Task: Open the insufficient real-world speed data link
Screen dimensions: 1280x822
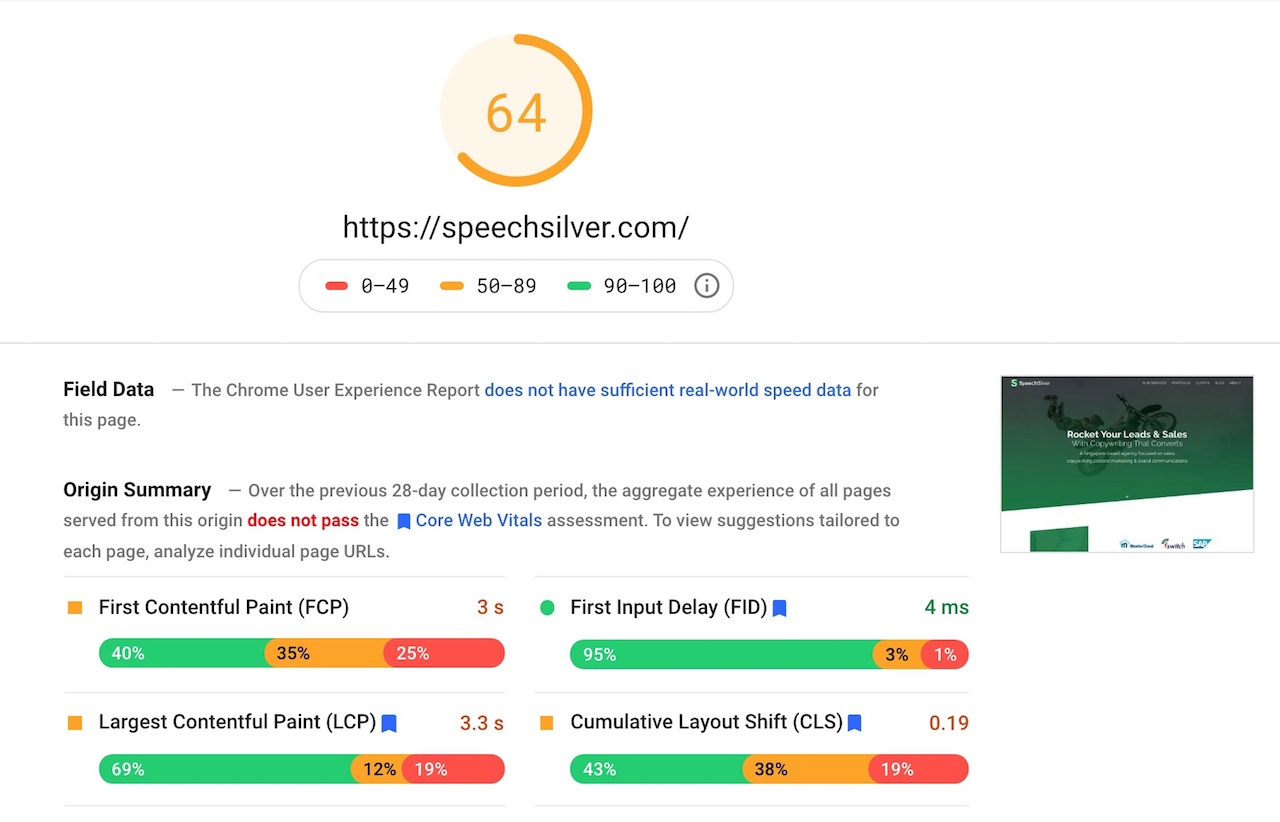Action: pos(667,390)
